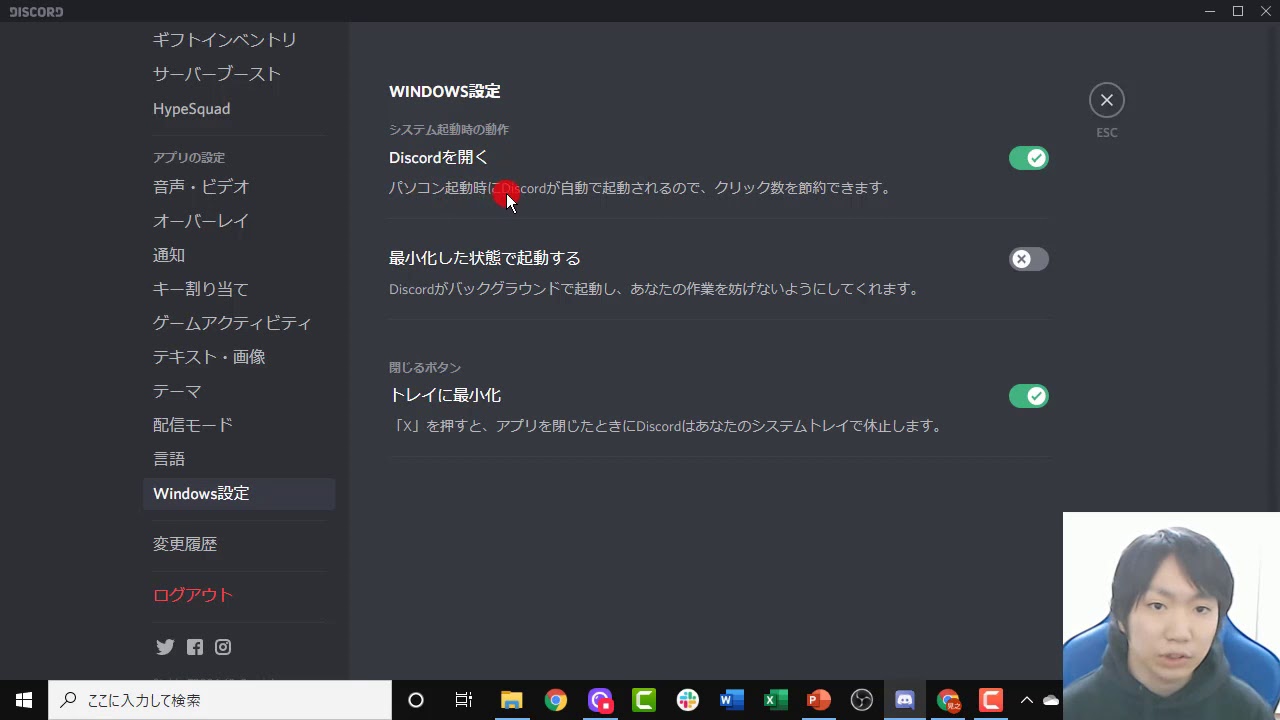Open first Google Chrome taskbar icon

point(556,700)
